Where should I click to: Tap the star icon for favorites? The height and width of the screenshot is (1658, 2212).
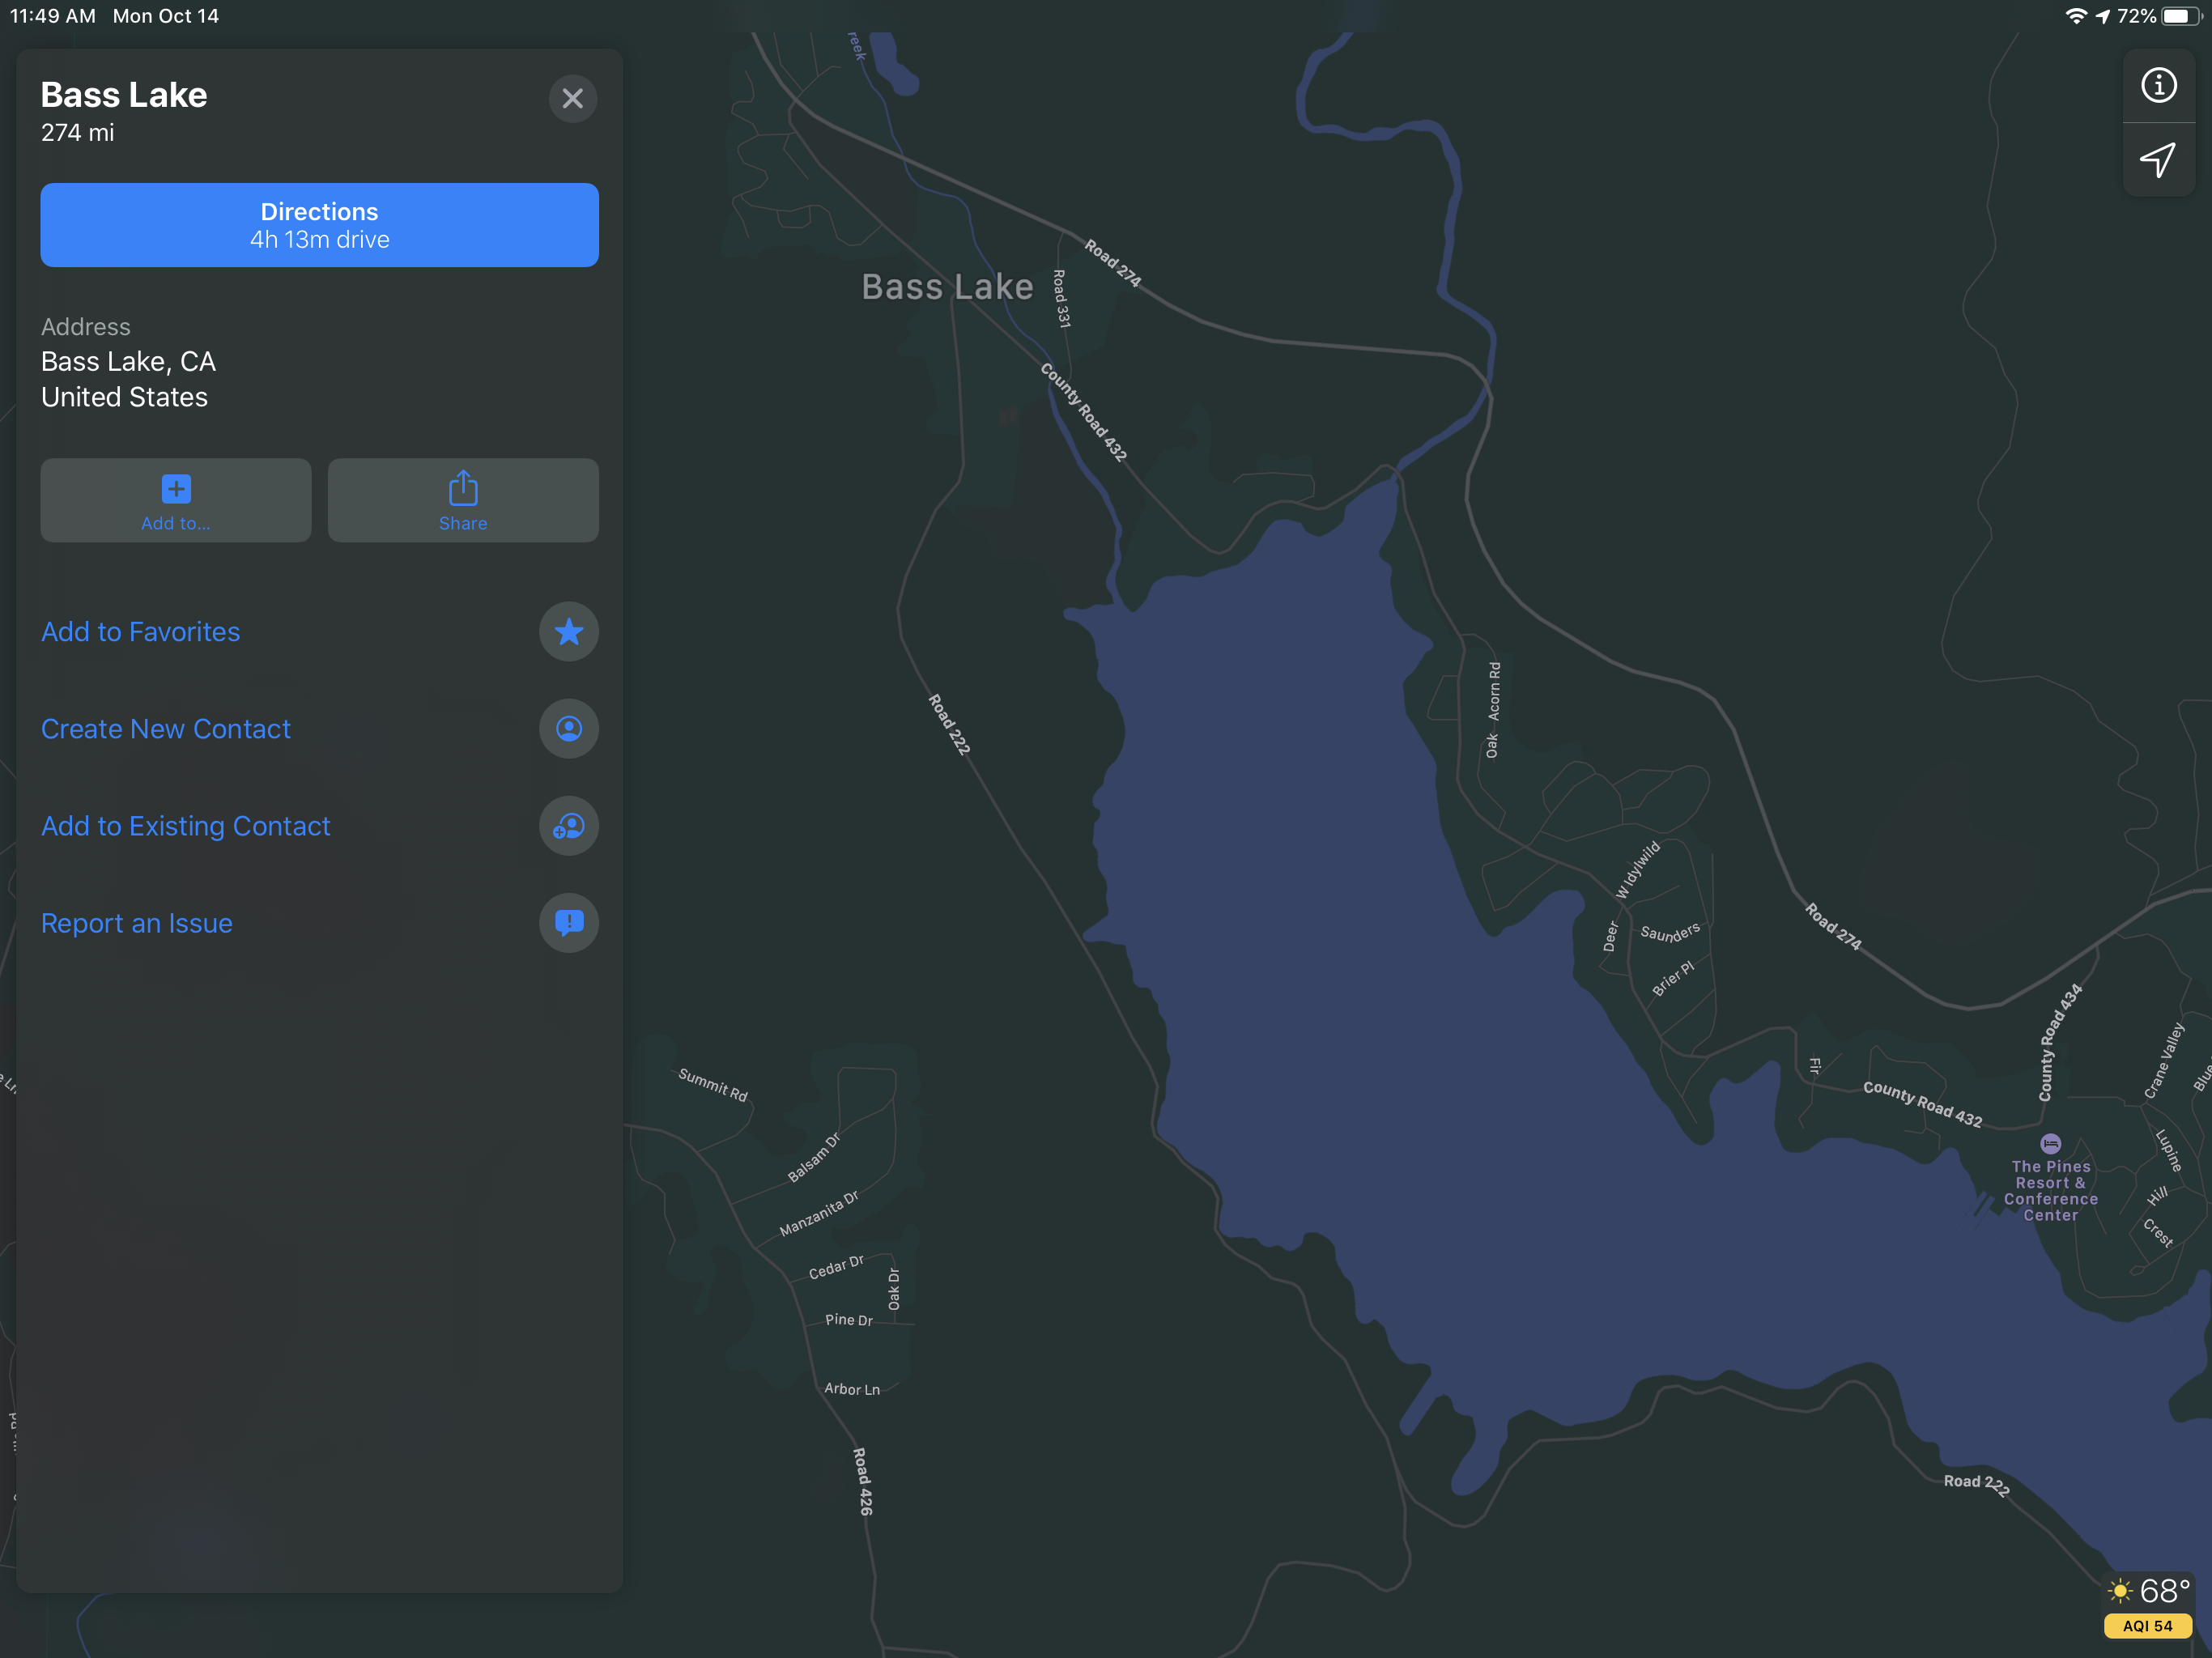click(x=568, y=631)
